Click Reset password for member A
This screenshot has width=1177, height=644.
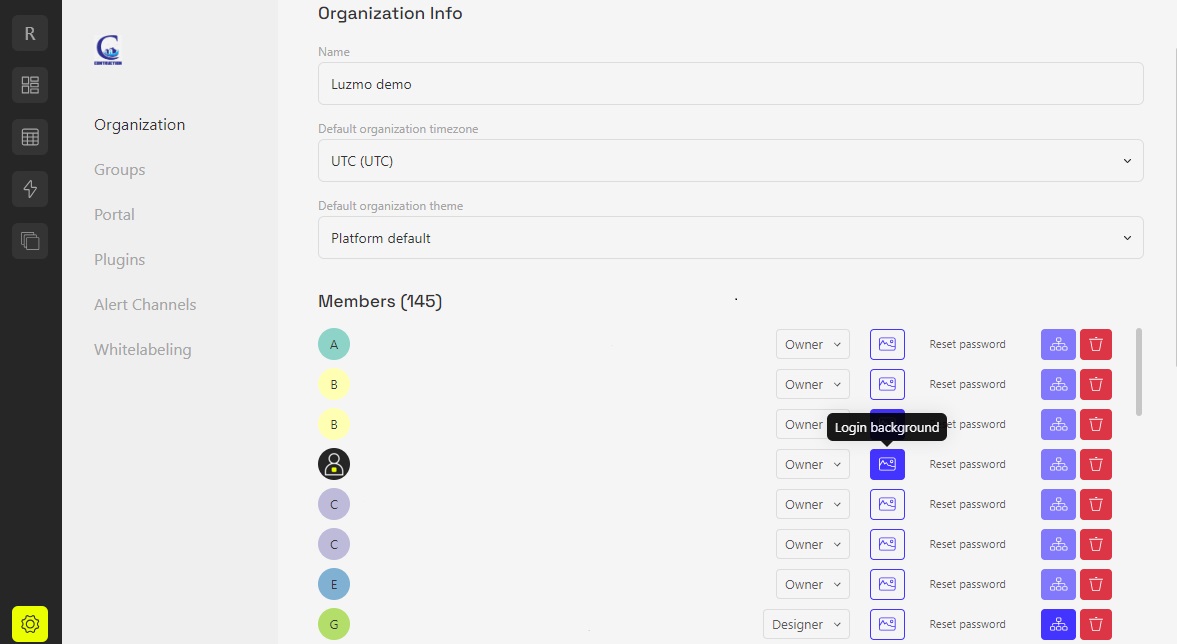967,344
